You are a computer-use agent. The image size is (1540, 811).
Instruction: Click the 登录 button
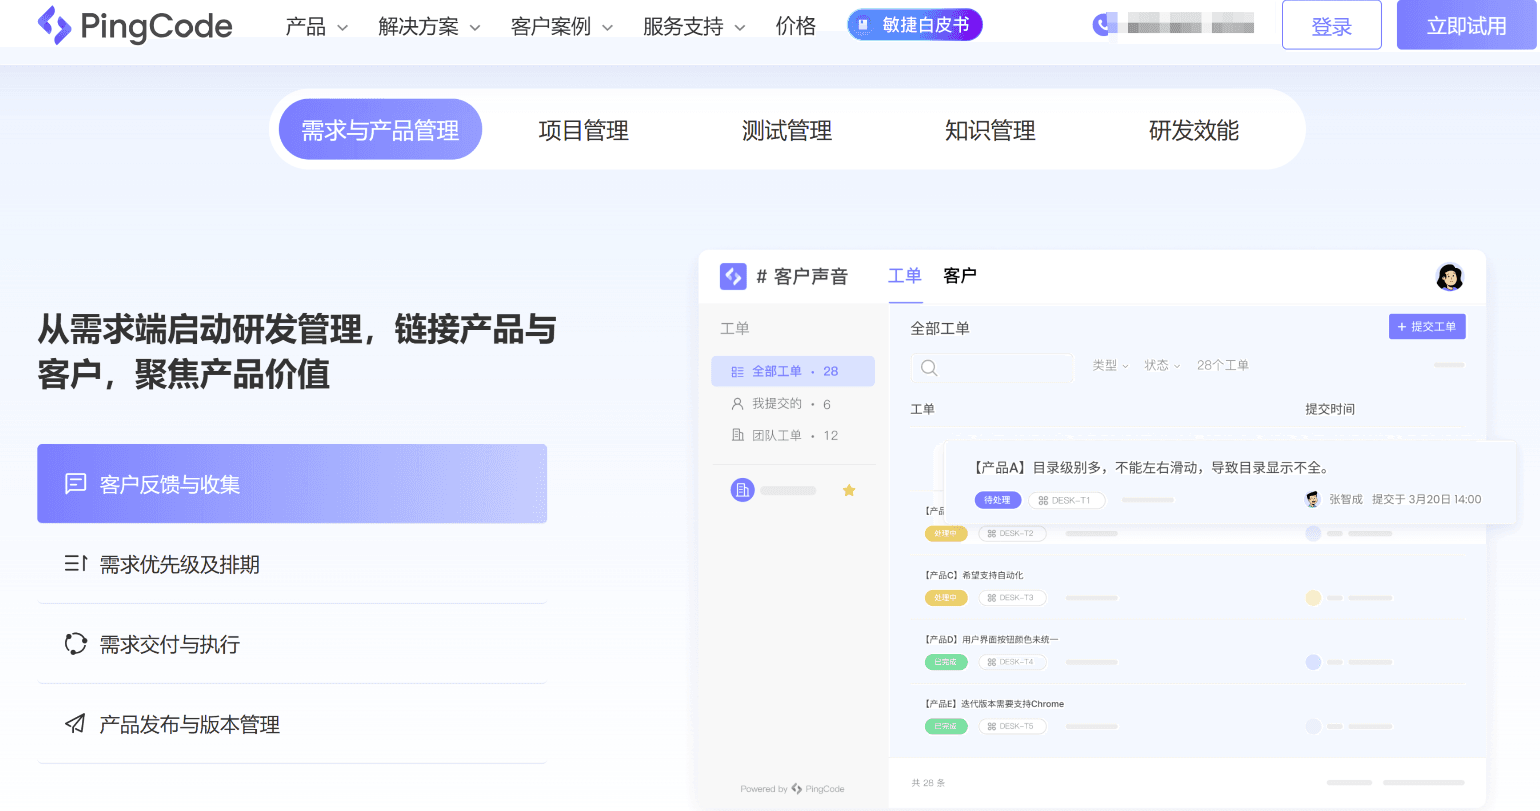1332,26
